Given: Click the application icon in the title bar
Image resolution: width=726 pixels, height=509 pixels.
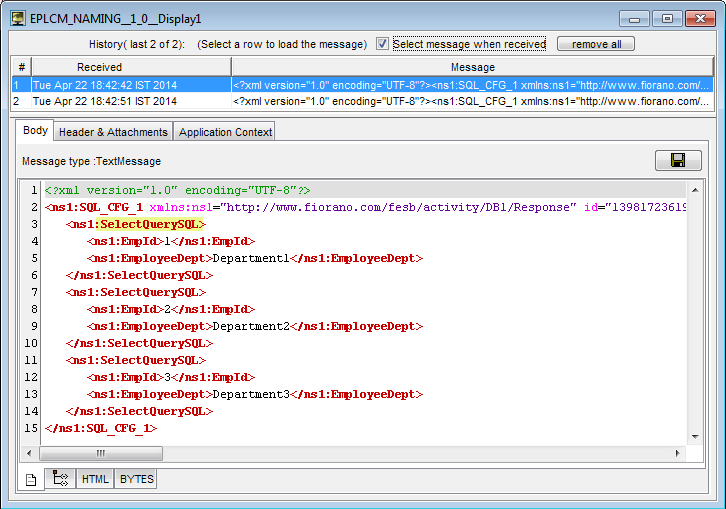Looking at the screenshot, I should coord(17,18).
